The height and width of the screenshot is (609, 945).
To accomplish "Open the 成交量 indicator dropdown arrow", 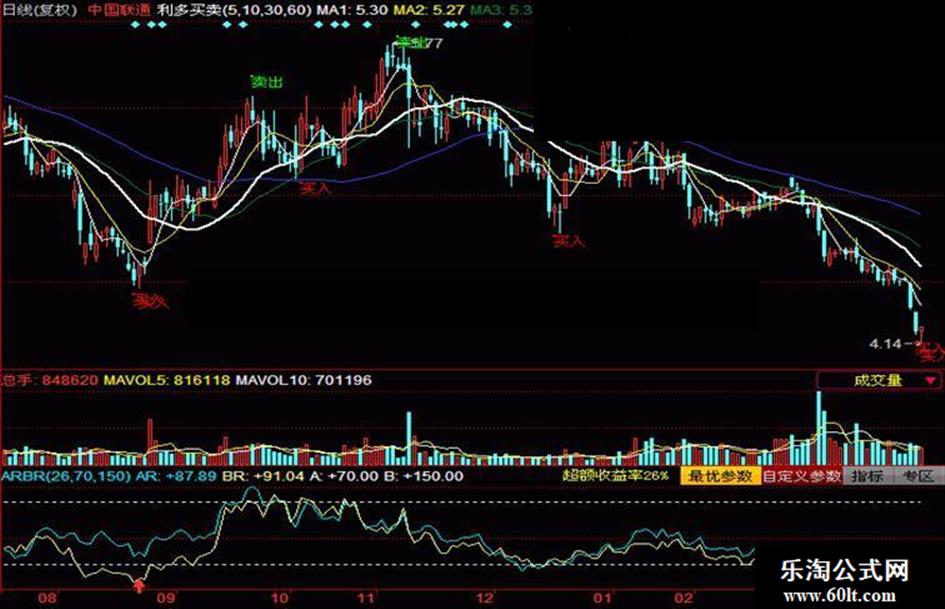I will coord(931,380).
